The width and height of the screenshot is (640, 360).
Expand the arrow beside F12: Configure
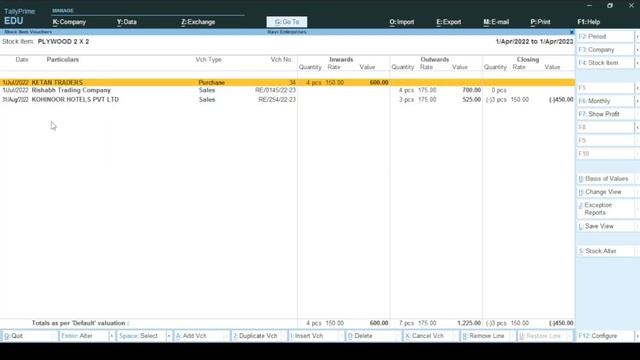[x=637, y=336]
